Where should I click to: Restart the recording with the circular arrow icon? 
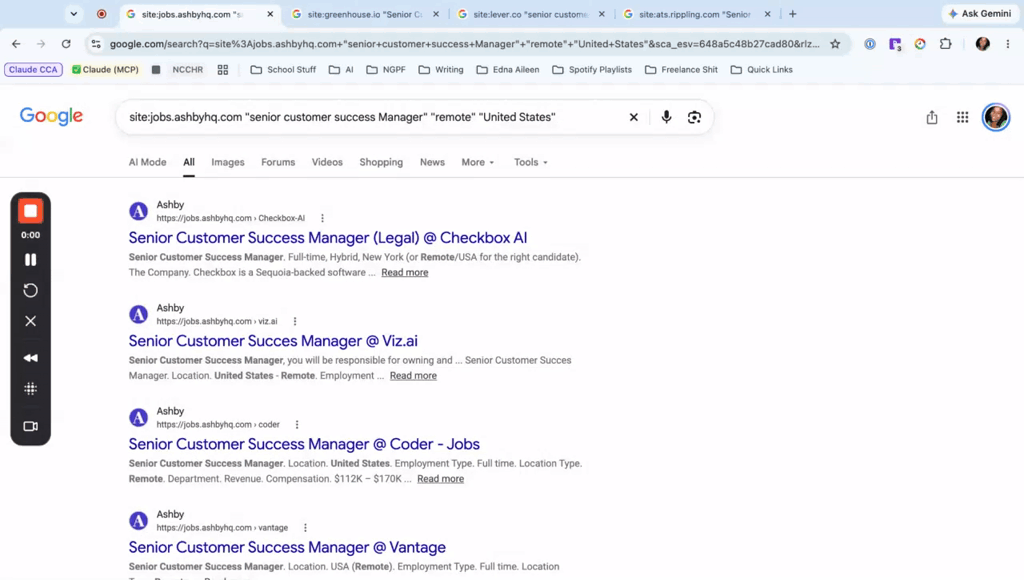[30, 290]
